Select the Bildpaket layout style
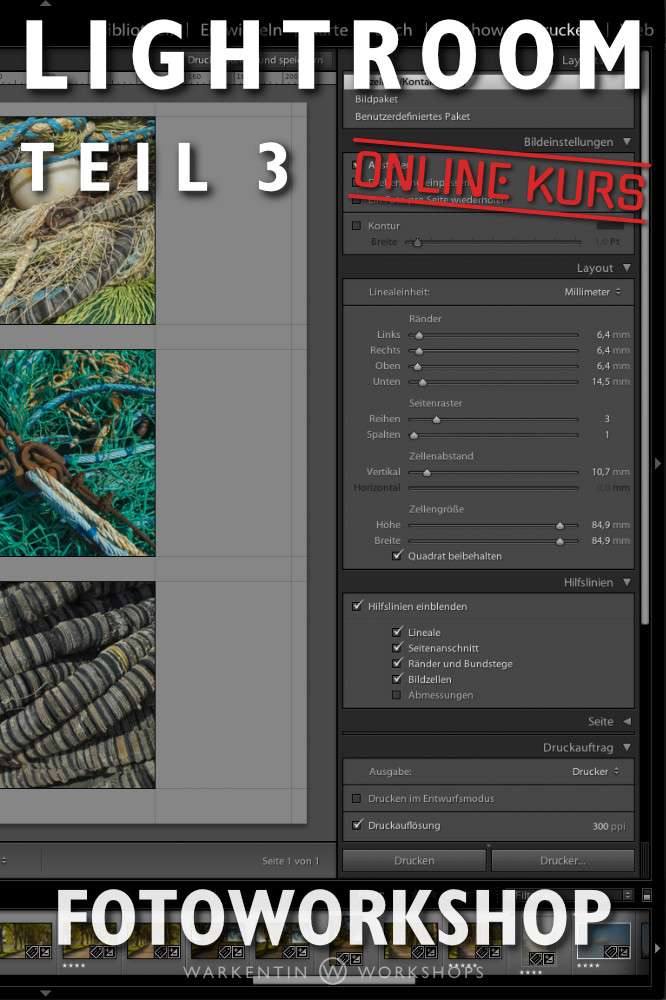Image resolution: width=666 pixels, height=1000 pixels. (x=376, y=99)
